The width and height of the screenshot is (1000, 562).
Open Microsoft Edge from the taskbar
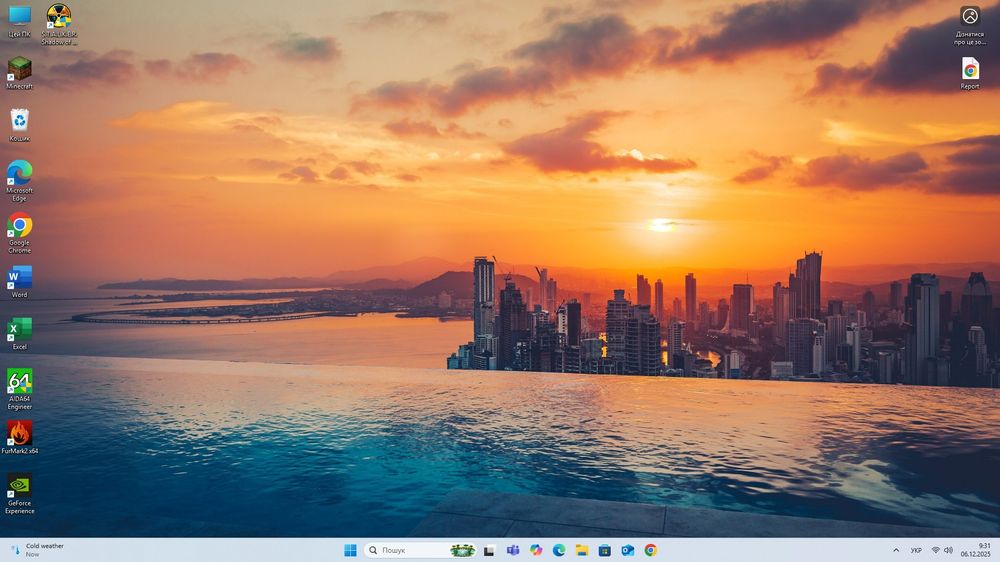pos(559,550)
